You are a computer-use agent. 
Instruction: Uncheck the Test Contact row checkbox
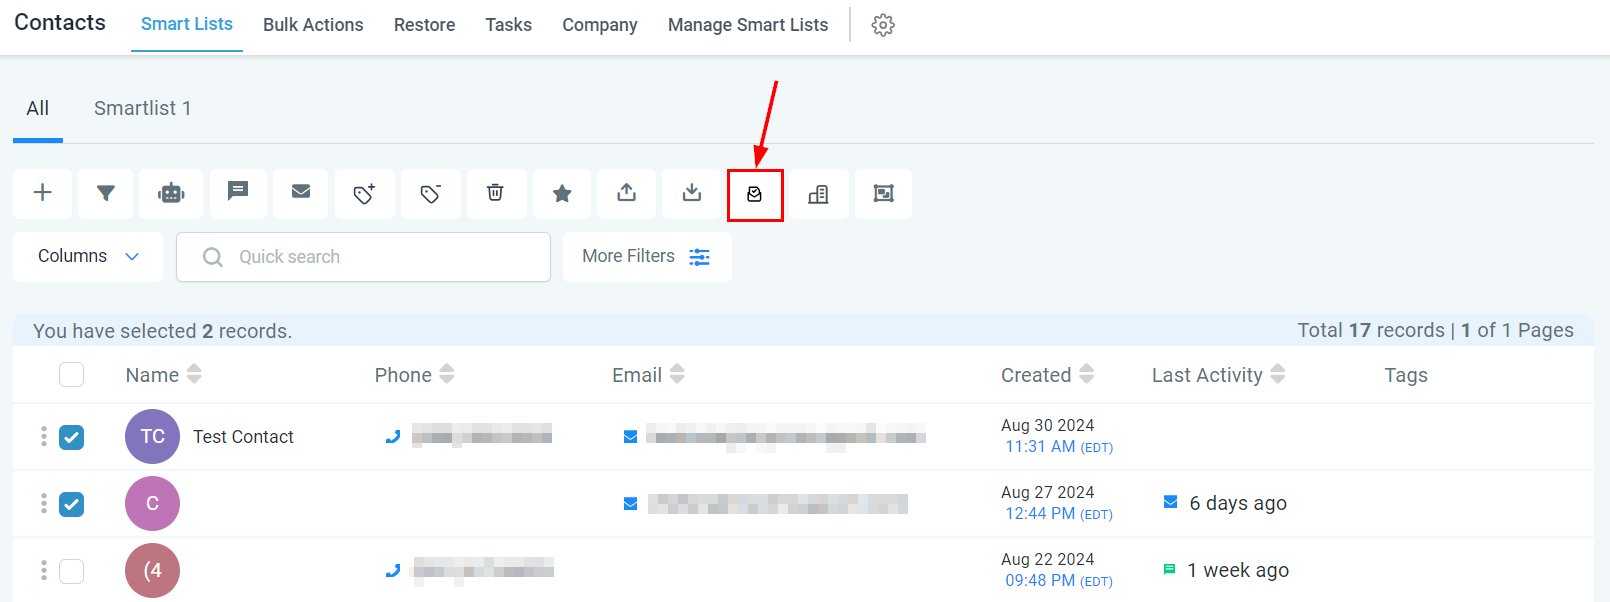[x=71, y=437]
